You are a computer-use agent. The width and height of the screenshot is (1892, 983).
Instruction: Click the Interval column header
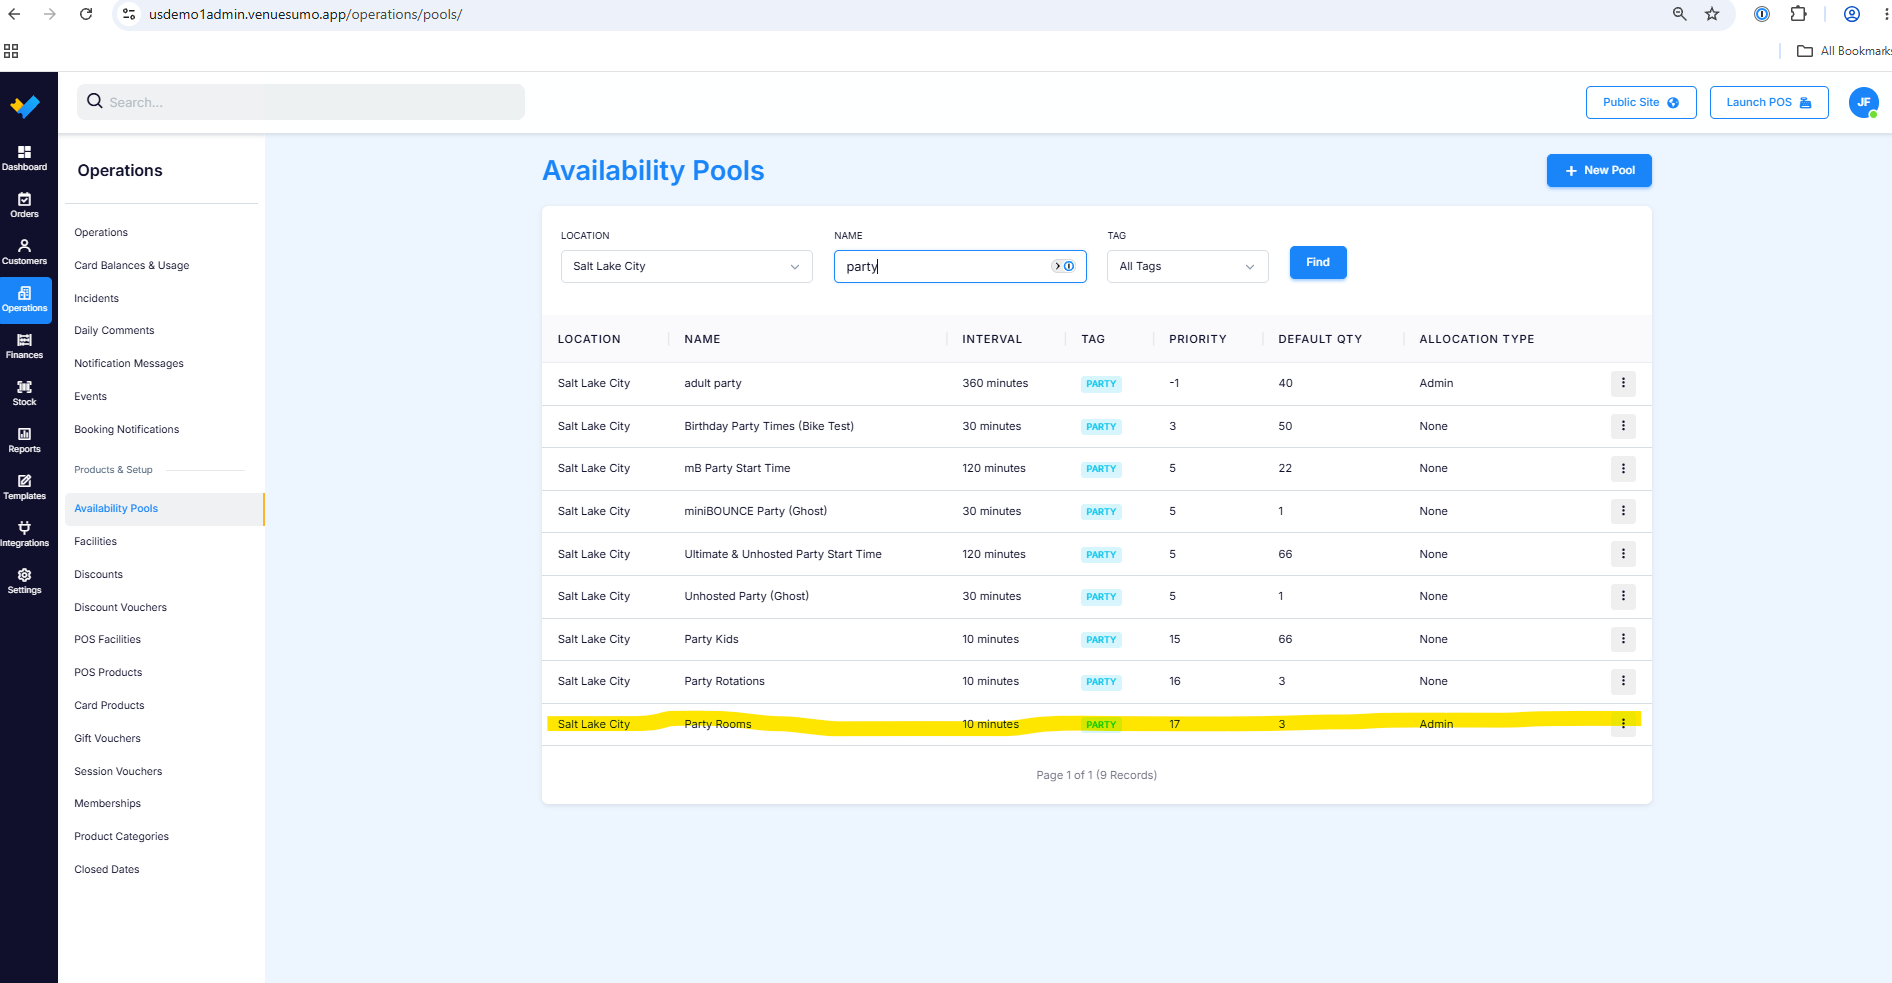point(991,339)
